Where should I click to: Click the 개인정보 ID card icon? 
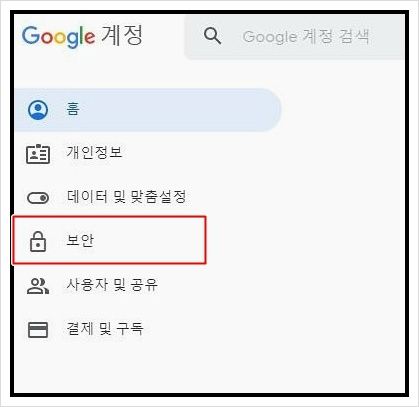pyautogui.click(x=38, y=154)
